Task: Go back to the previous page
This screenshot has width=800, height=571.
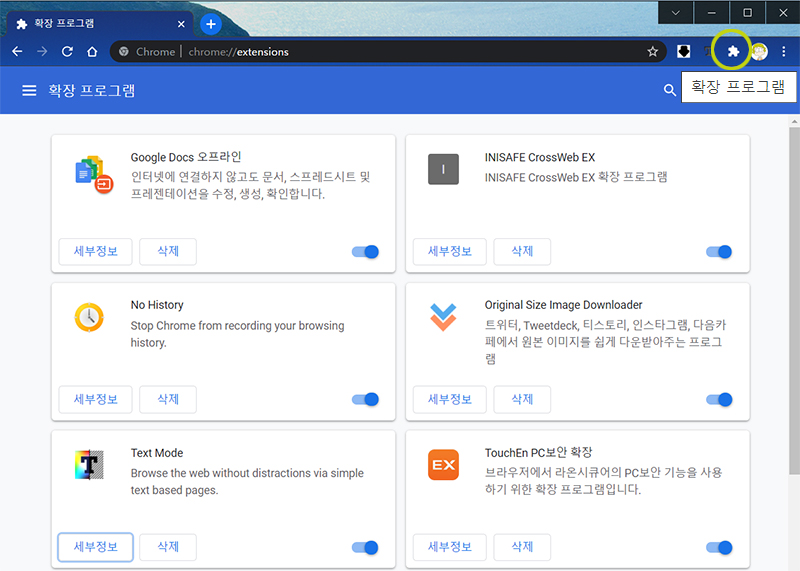Action: [17, 52]
